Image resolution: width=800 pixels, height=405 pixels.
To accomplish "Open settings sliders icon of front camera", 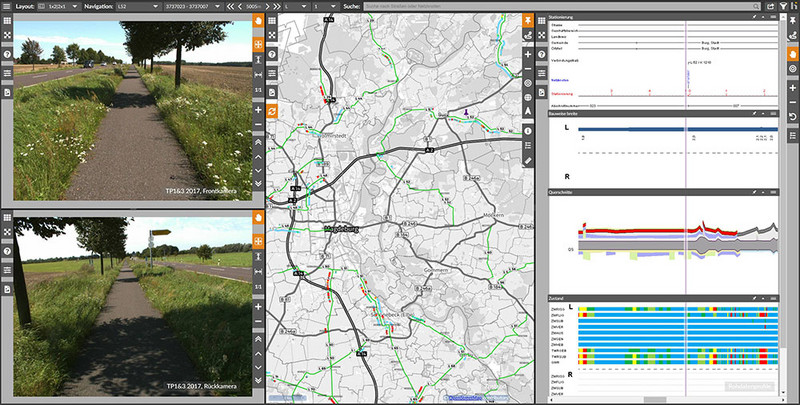I will pos(7,73).
